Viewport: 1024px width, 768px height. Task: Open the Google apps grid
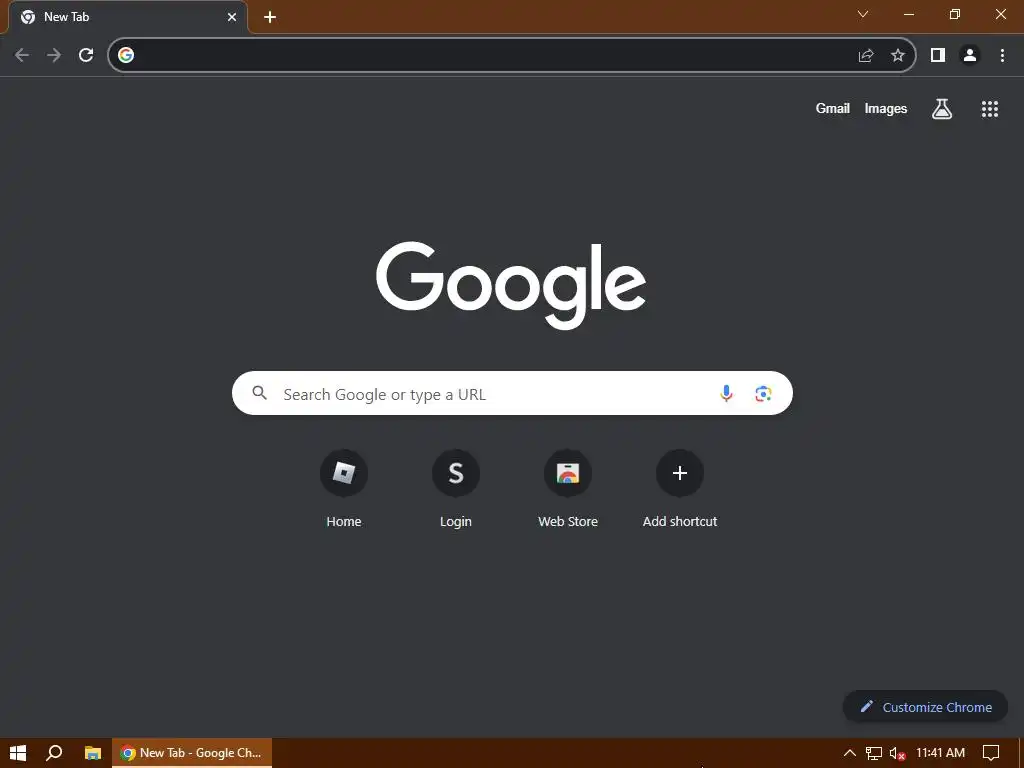990,108
